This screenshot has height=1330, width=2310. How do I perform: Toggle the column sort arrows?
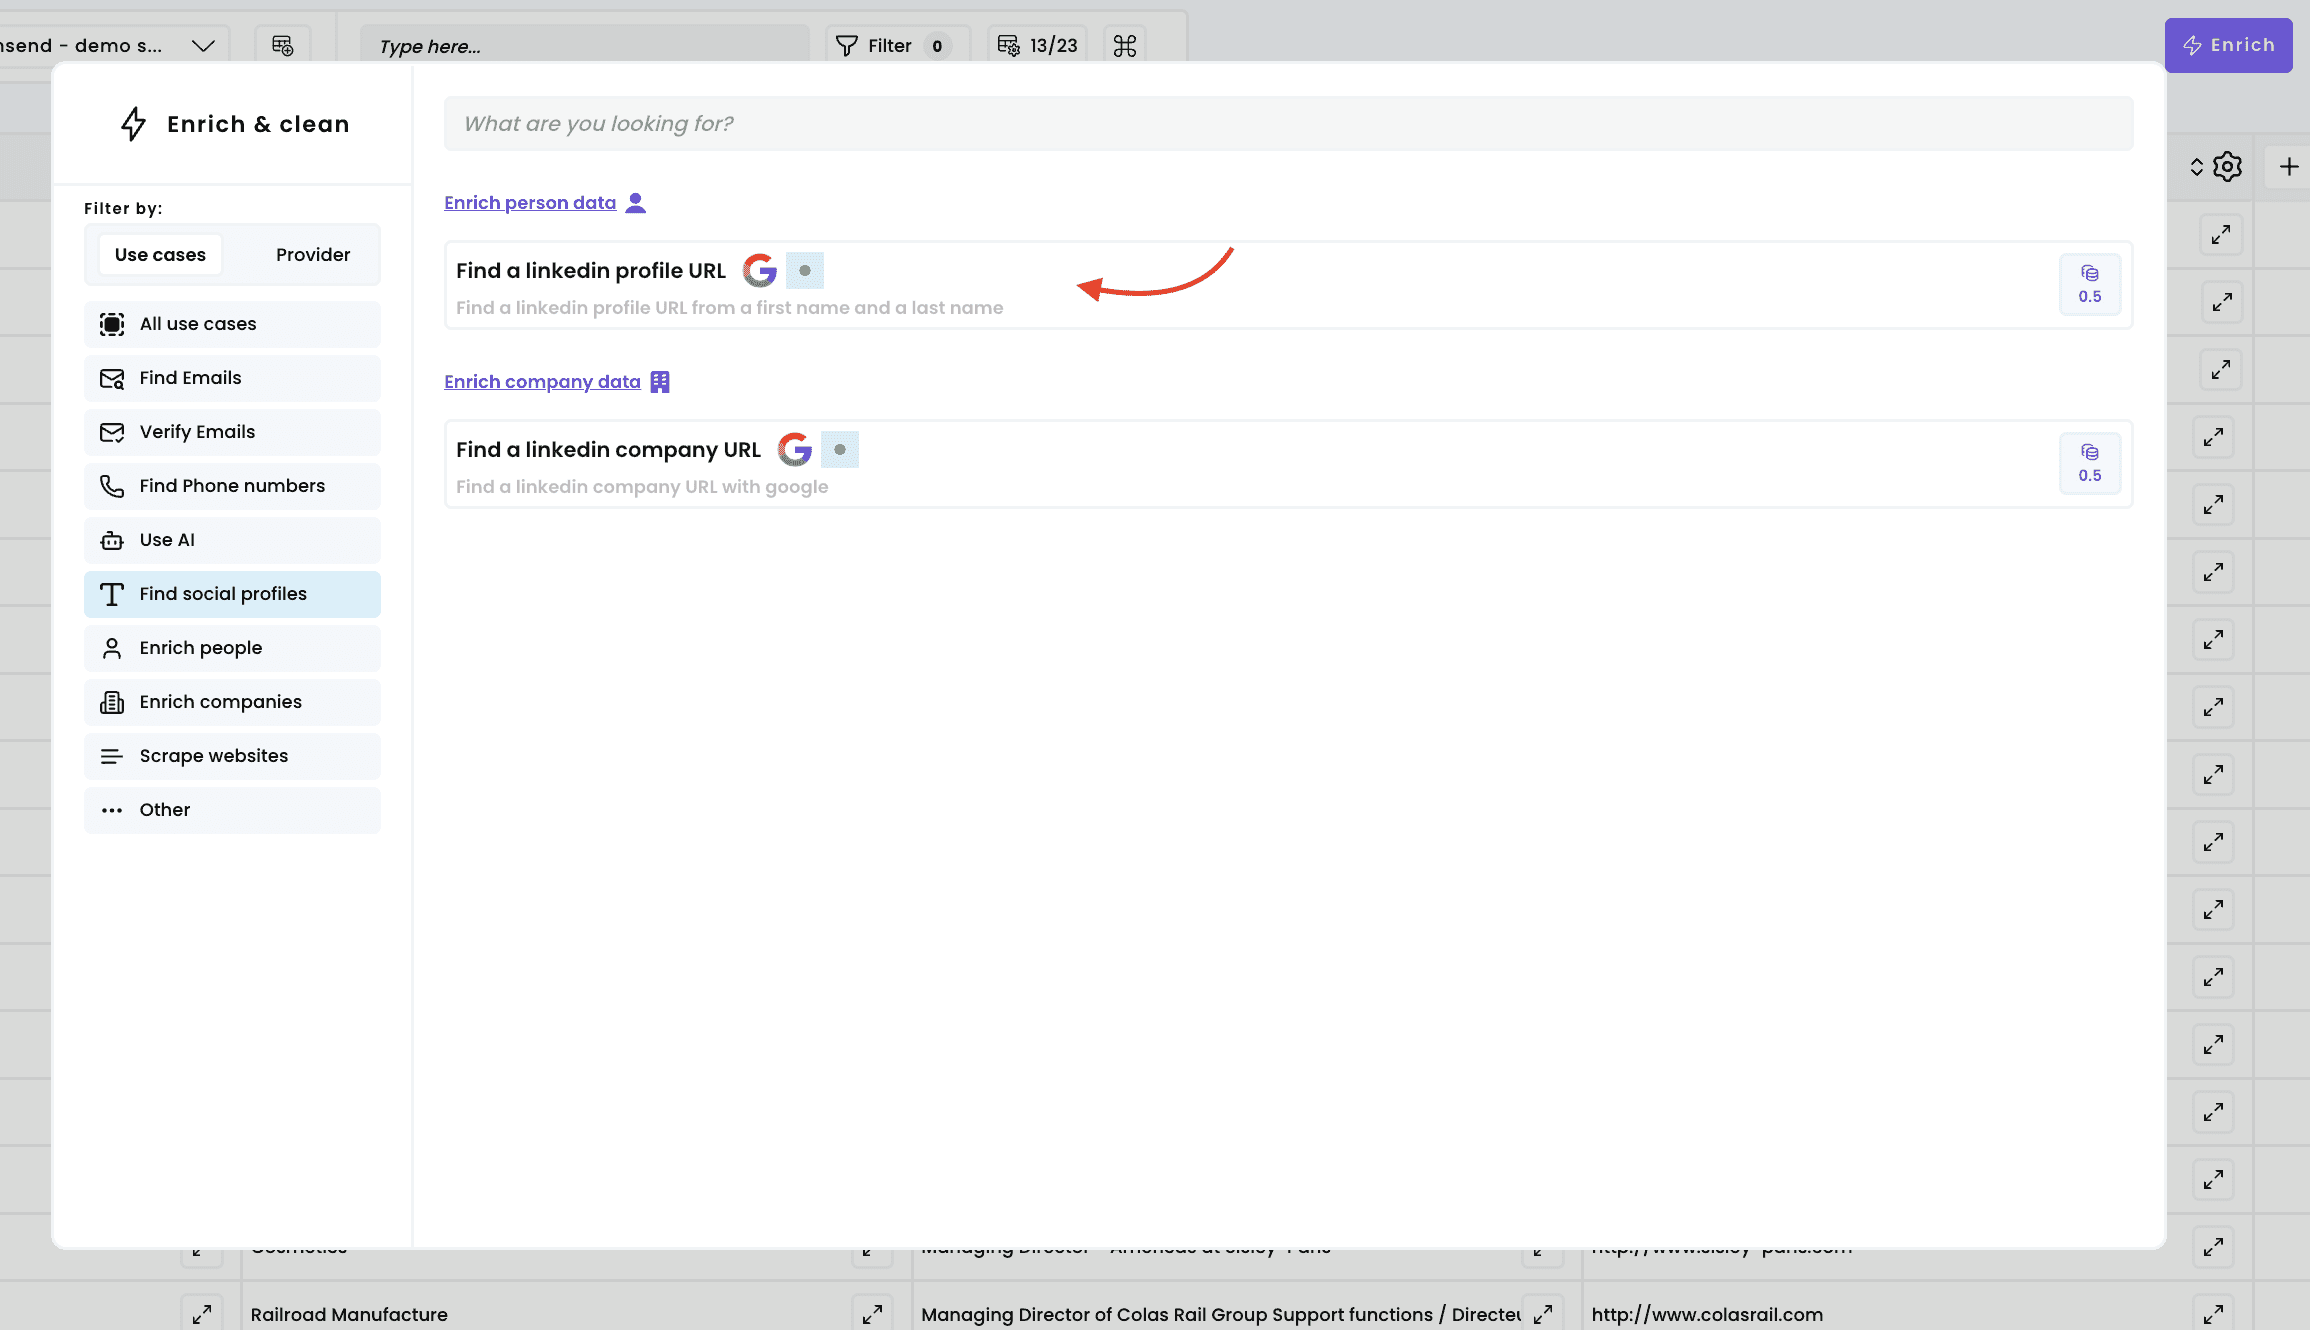pyautogui.click(x=2196, y=166)
